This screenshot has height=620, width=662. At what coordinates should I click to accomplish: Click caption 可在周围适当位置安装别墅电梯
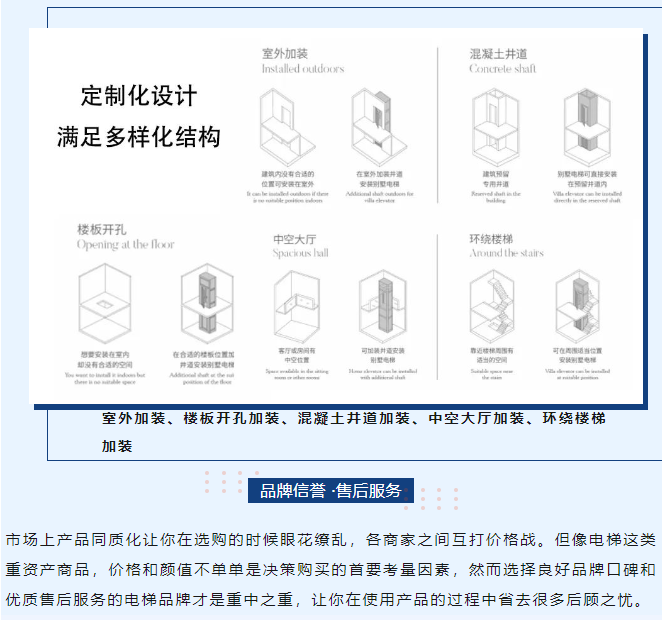tap(578, 355)
